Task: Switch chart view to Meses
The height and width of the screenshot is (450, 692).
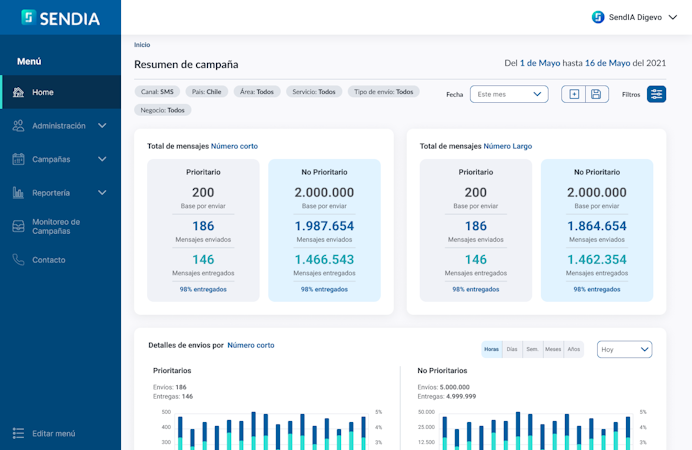Action: coord(553,349)
